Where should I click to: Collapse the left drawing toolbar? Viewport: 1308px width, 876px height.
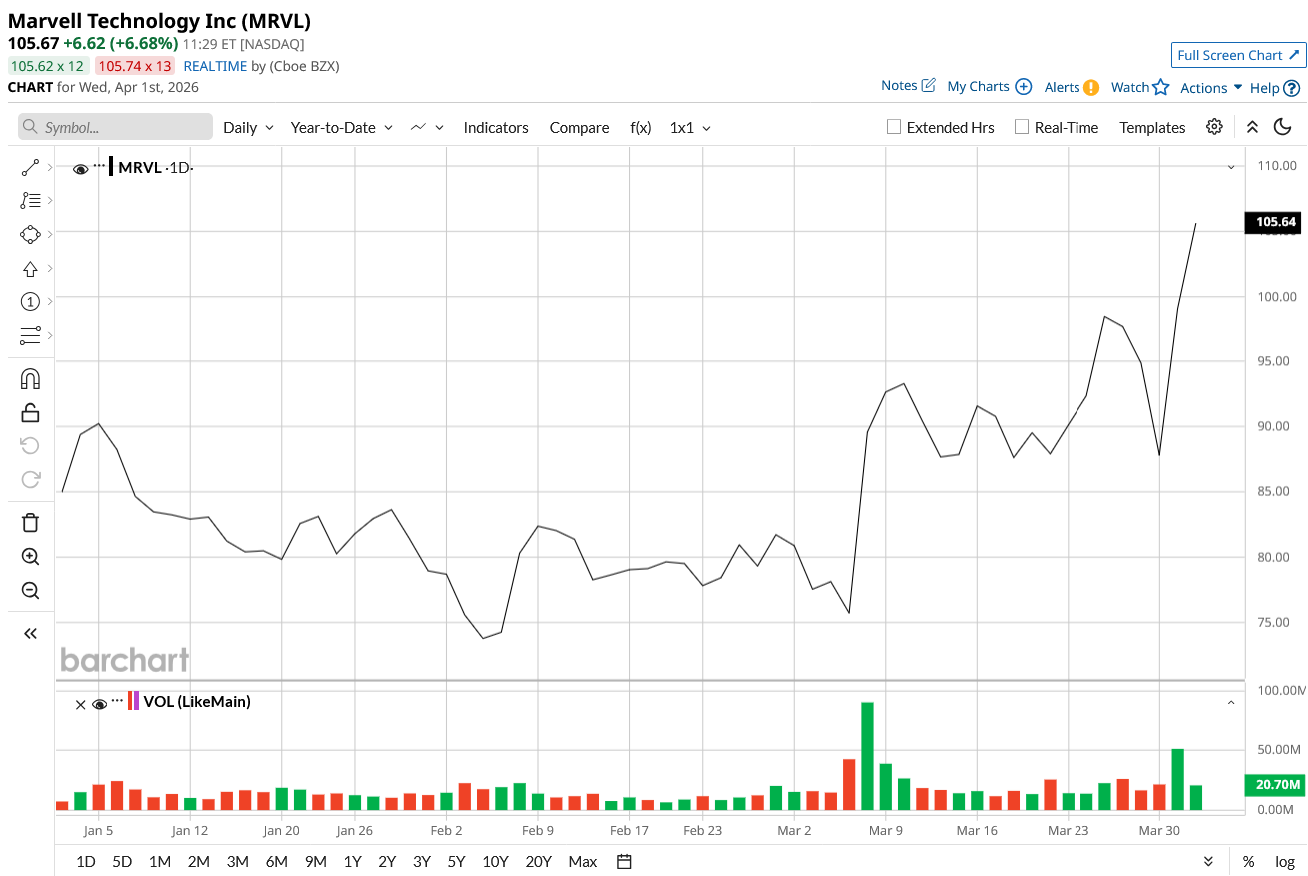(x=30, y=633)
